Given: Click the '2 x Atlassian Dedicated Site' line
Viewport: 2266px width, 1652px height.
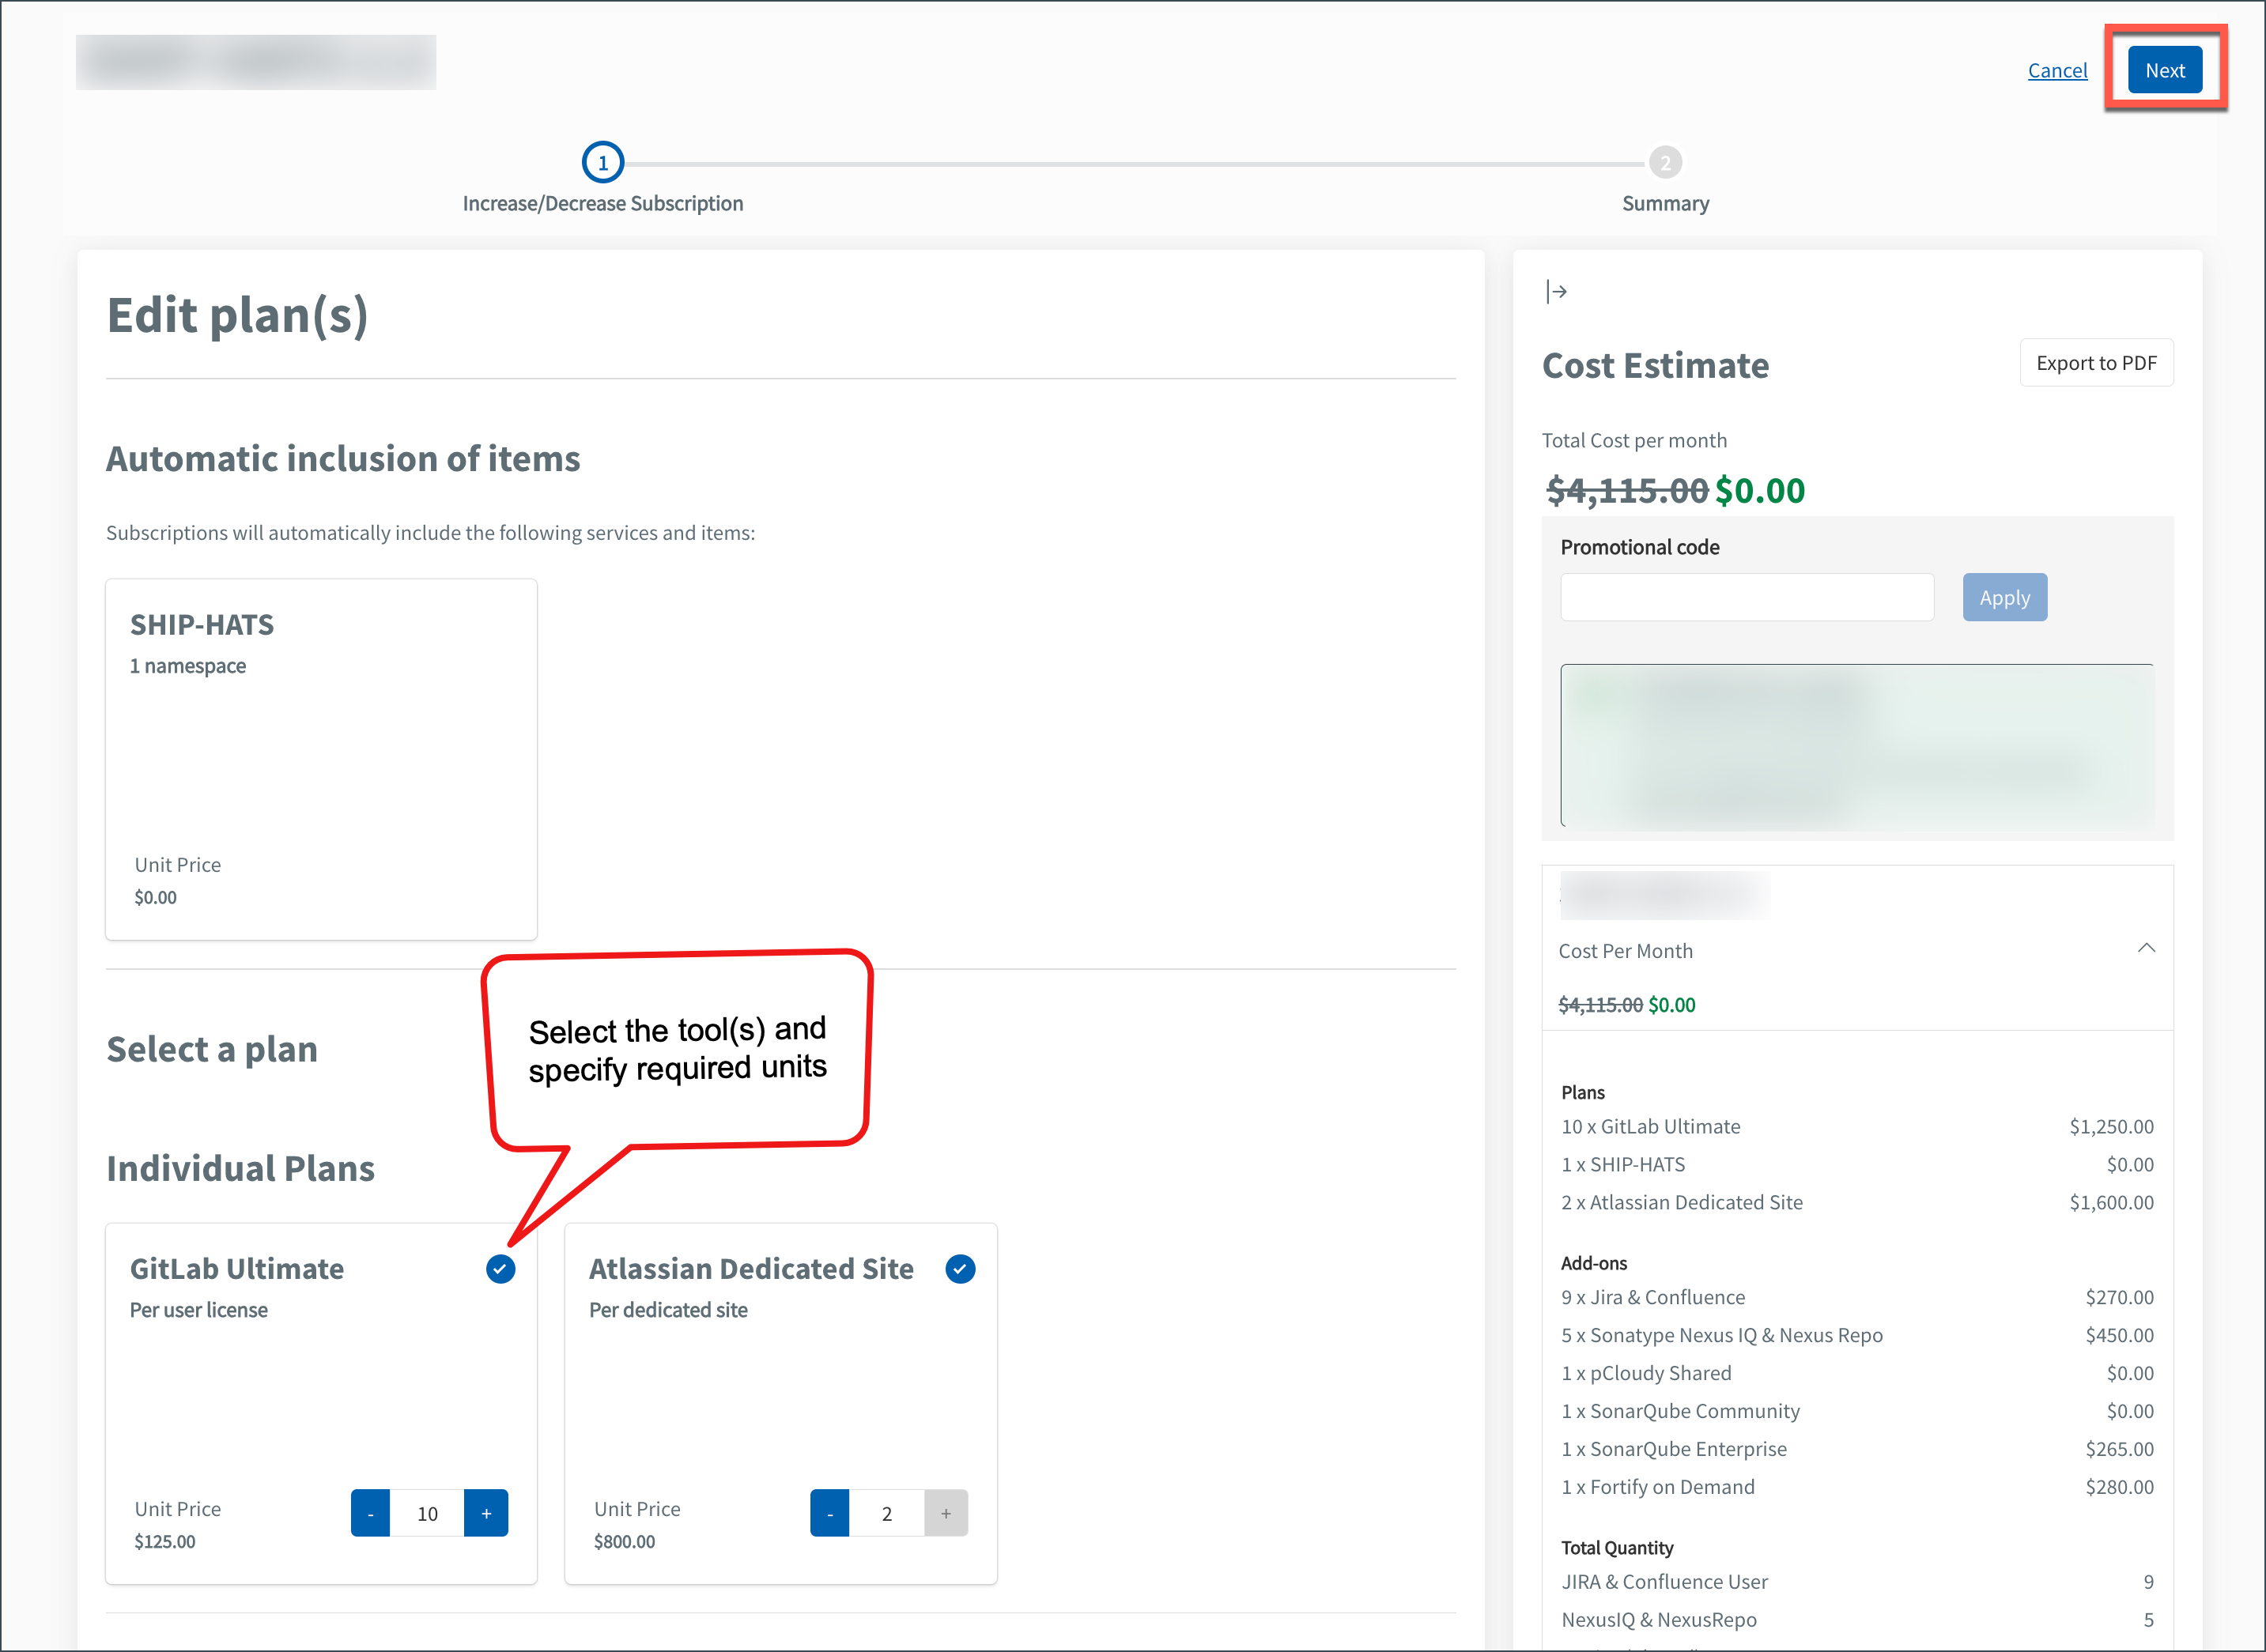Looking at the screenshot, I should click(1857, 1202).
